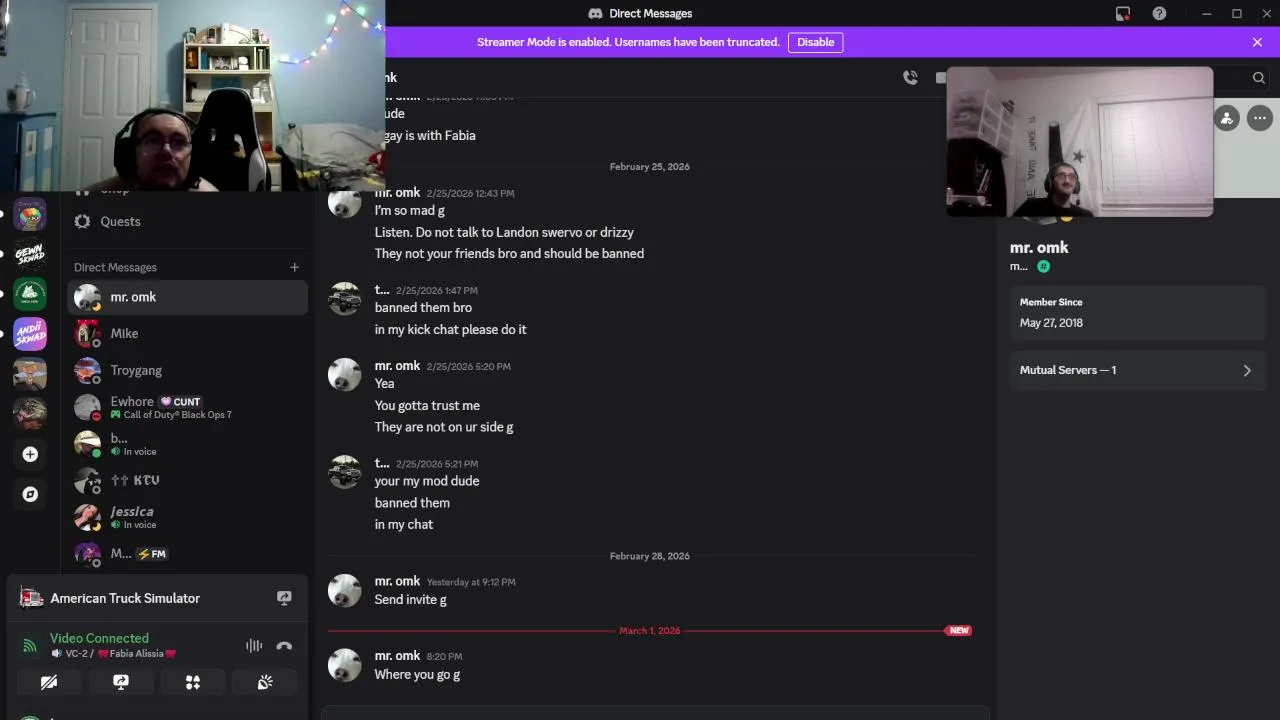Open the Activities launcher icon
Screen dimensions: 1280x720
[193, 682]
